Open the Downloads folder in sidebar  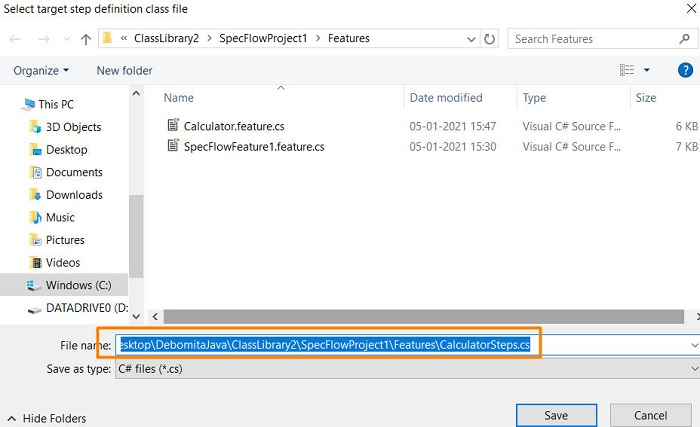(x=74, y=195)
